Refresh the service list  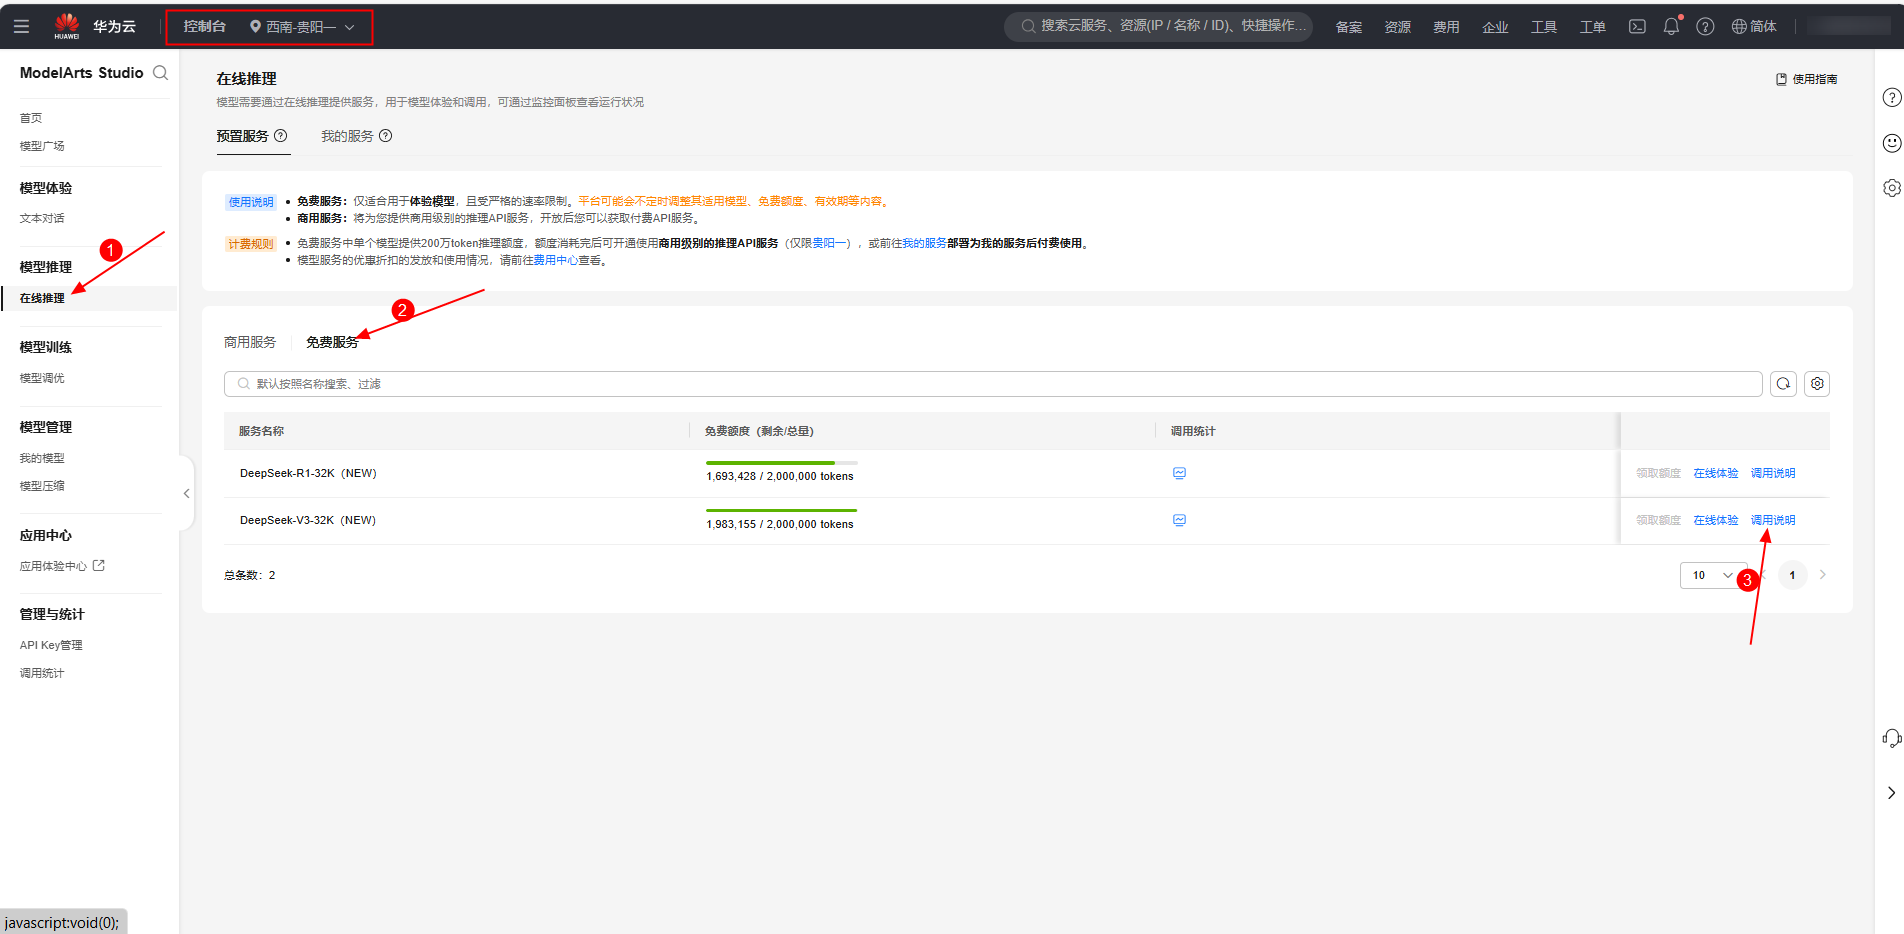[1783, 384]
